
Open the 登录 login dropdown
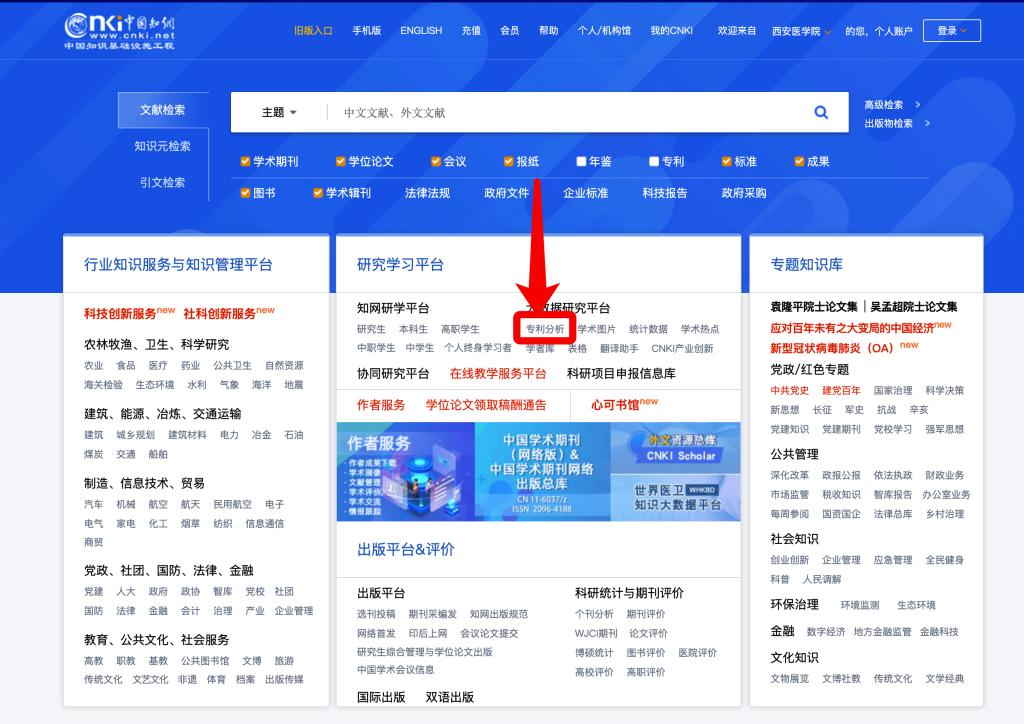point(952,31)
